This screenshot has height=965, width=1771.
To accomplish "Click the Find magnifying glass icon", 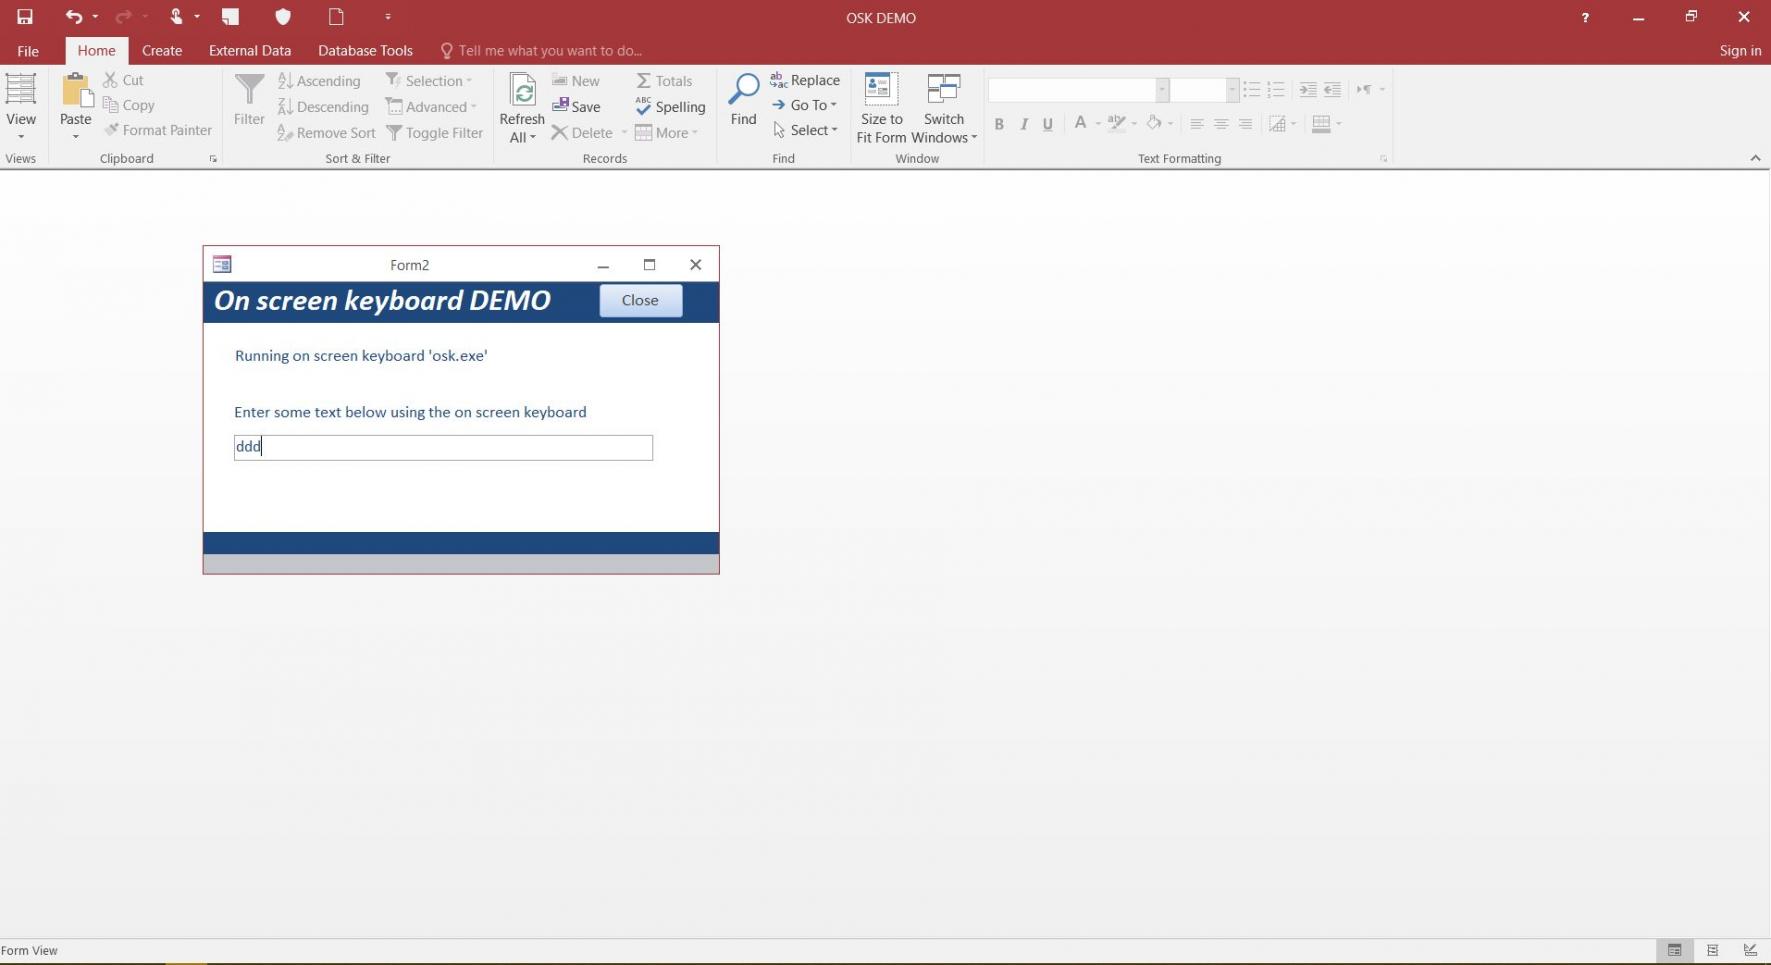I will pos(743,92).
